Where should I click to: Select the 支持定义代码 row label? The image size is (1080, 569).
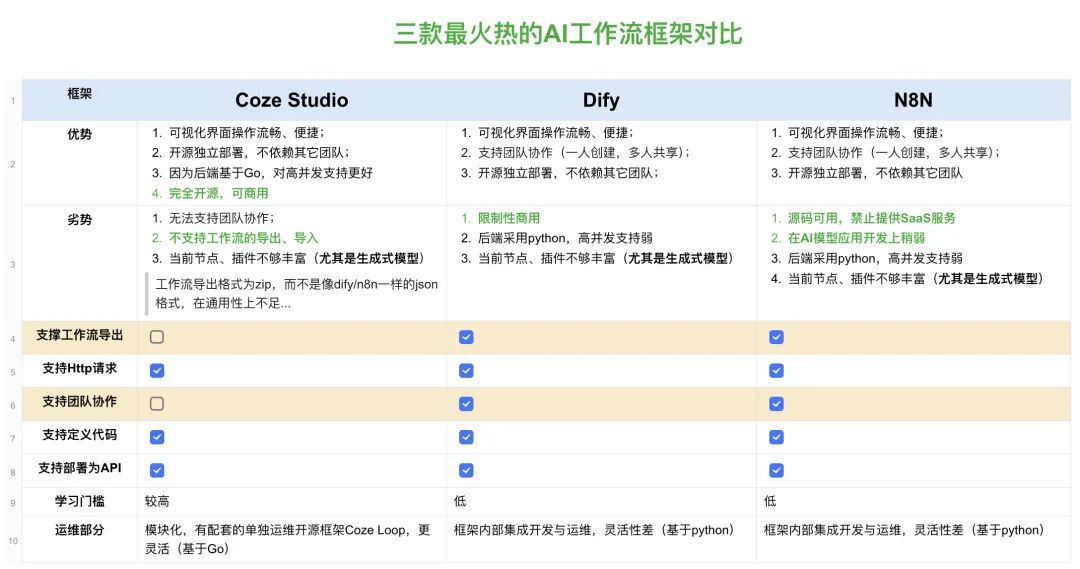tap(79, 435)
